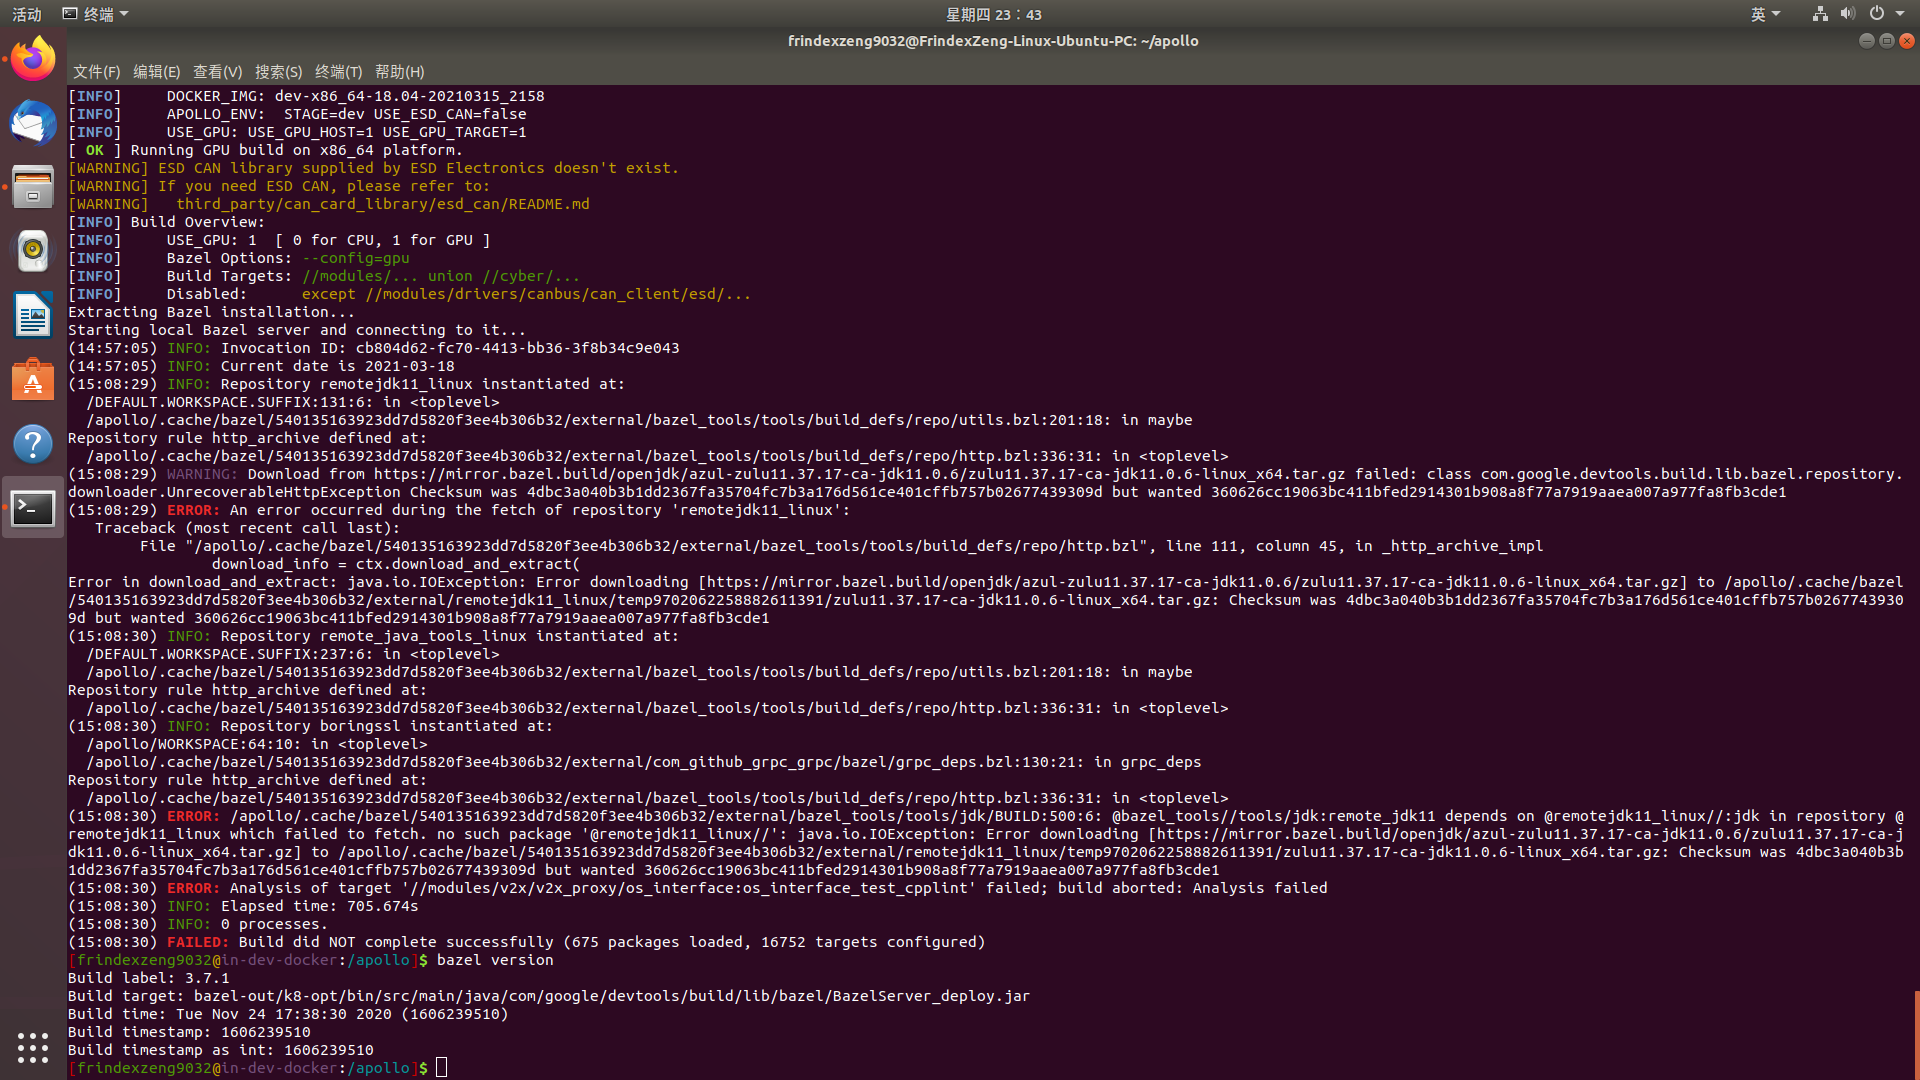Click the 活动 button in the top bar

(x=26, y=13)
